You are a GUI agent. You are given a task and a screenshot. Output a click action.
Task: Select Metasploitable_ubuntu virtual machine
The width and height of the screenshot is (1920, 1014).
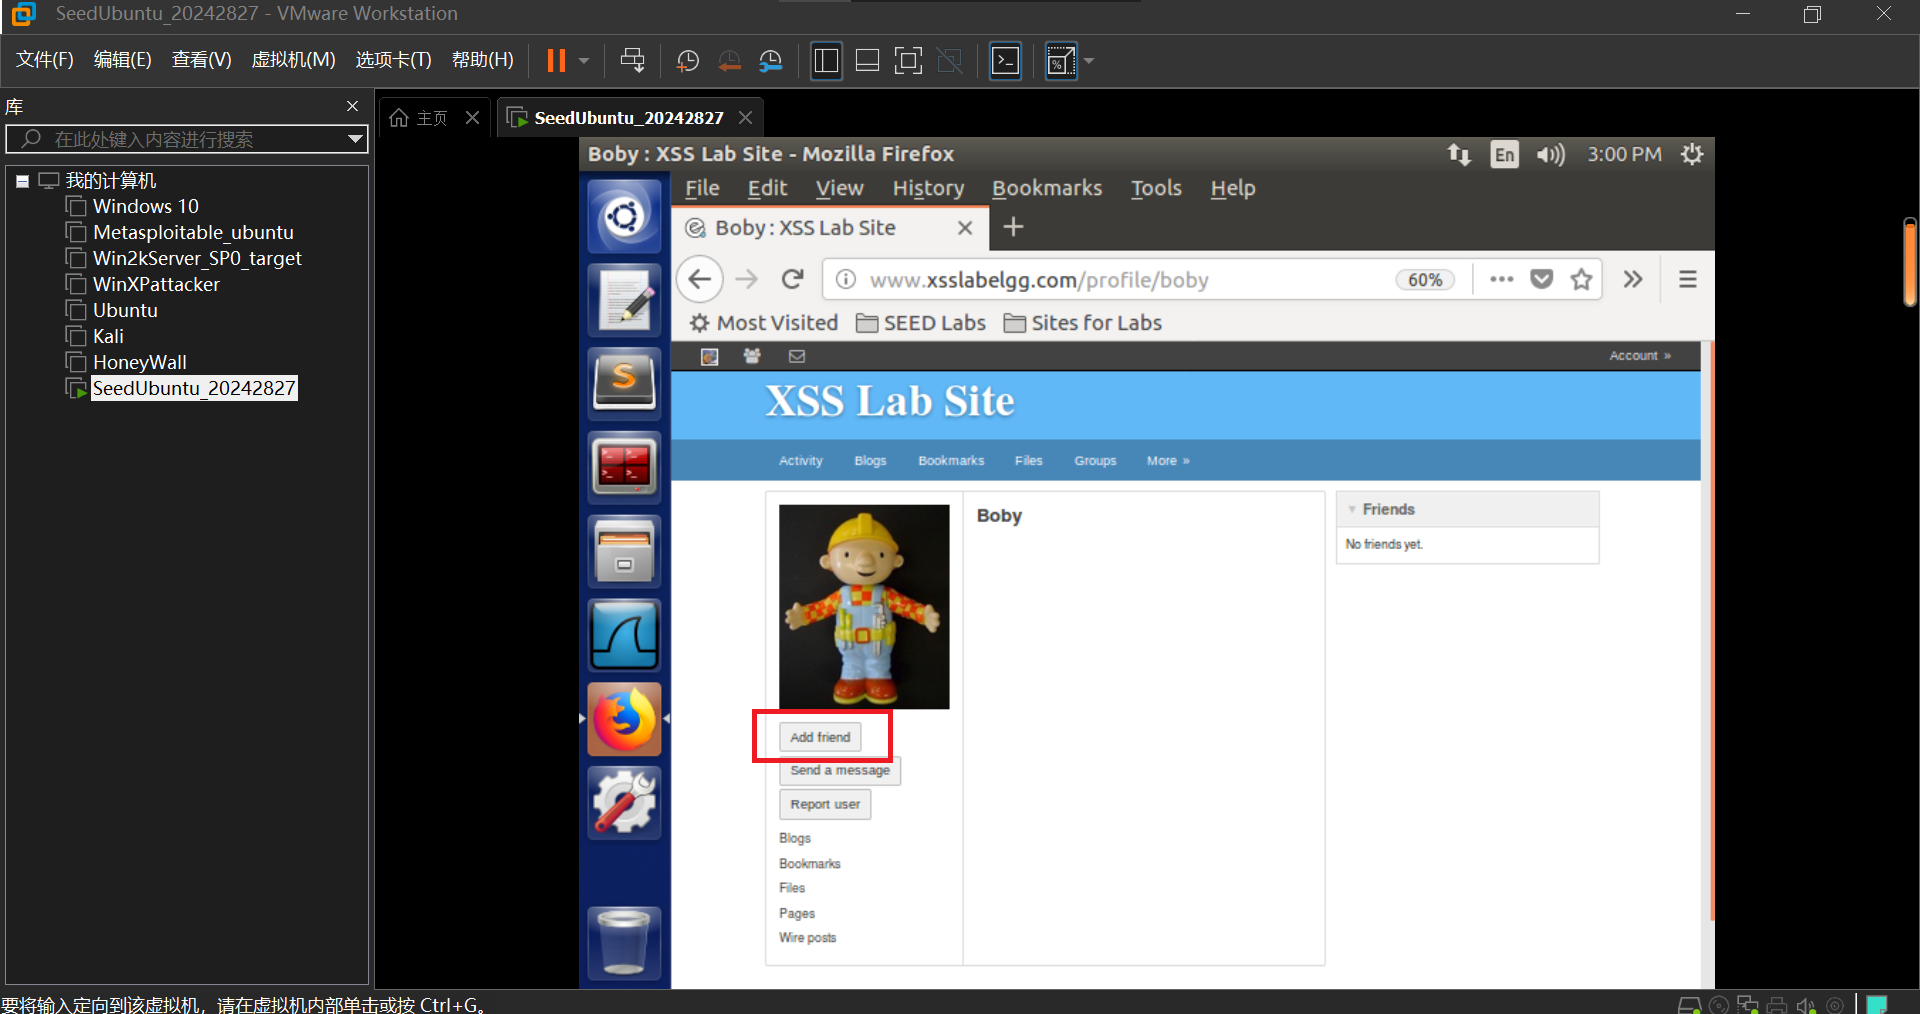[193, 232]
